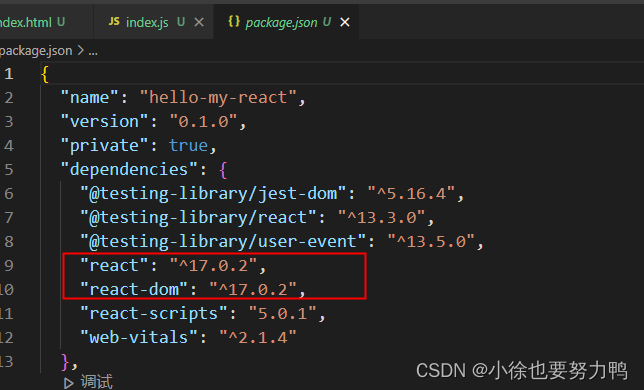Click the "5.0.1" version value
The width and height of the screenshot is (644, 390).
[283, 314]
